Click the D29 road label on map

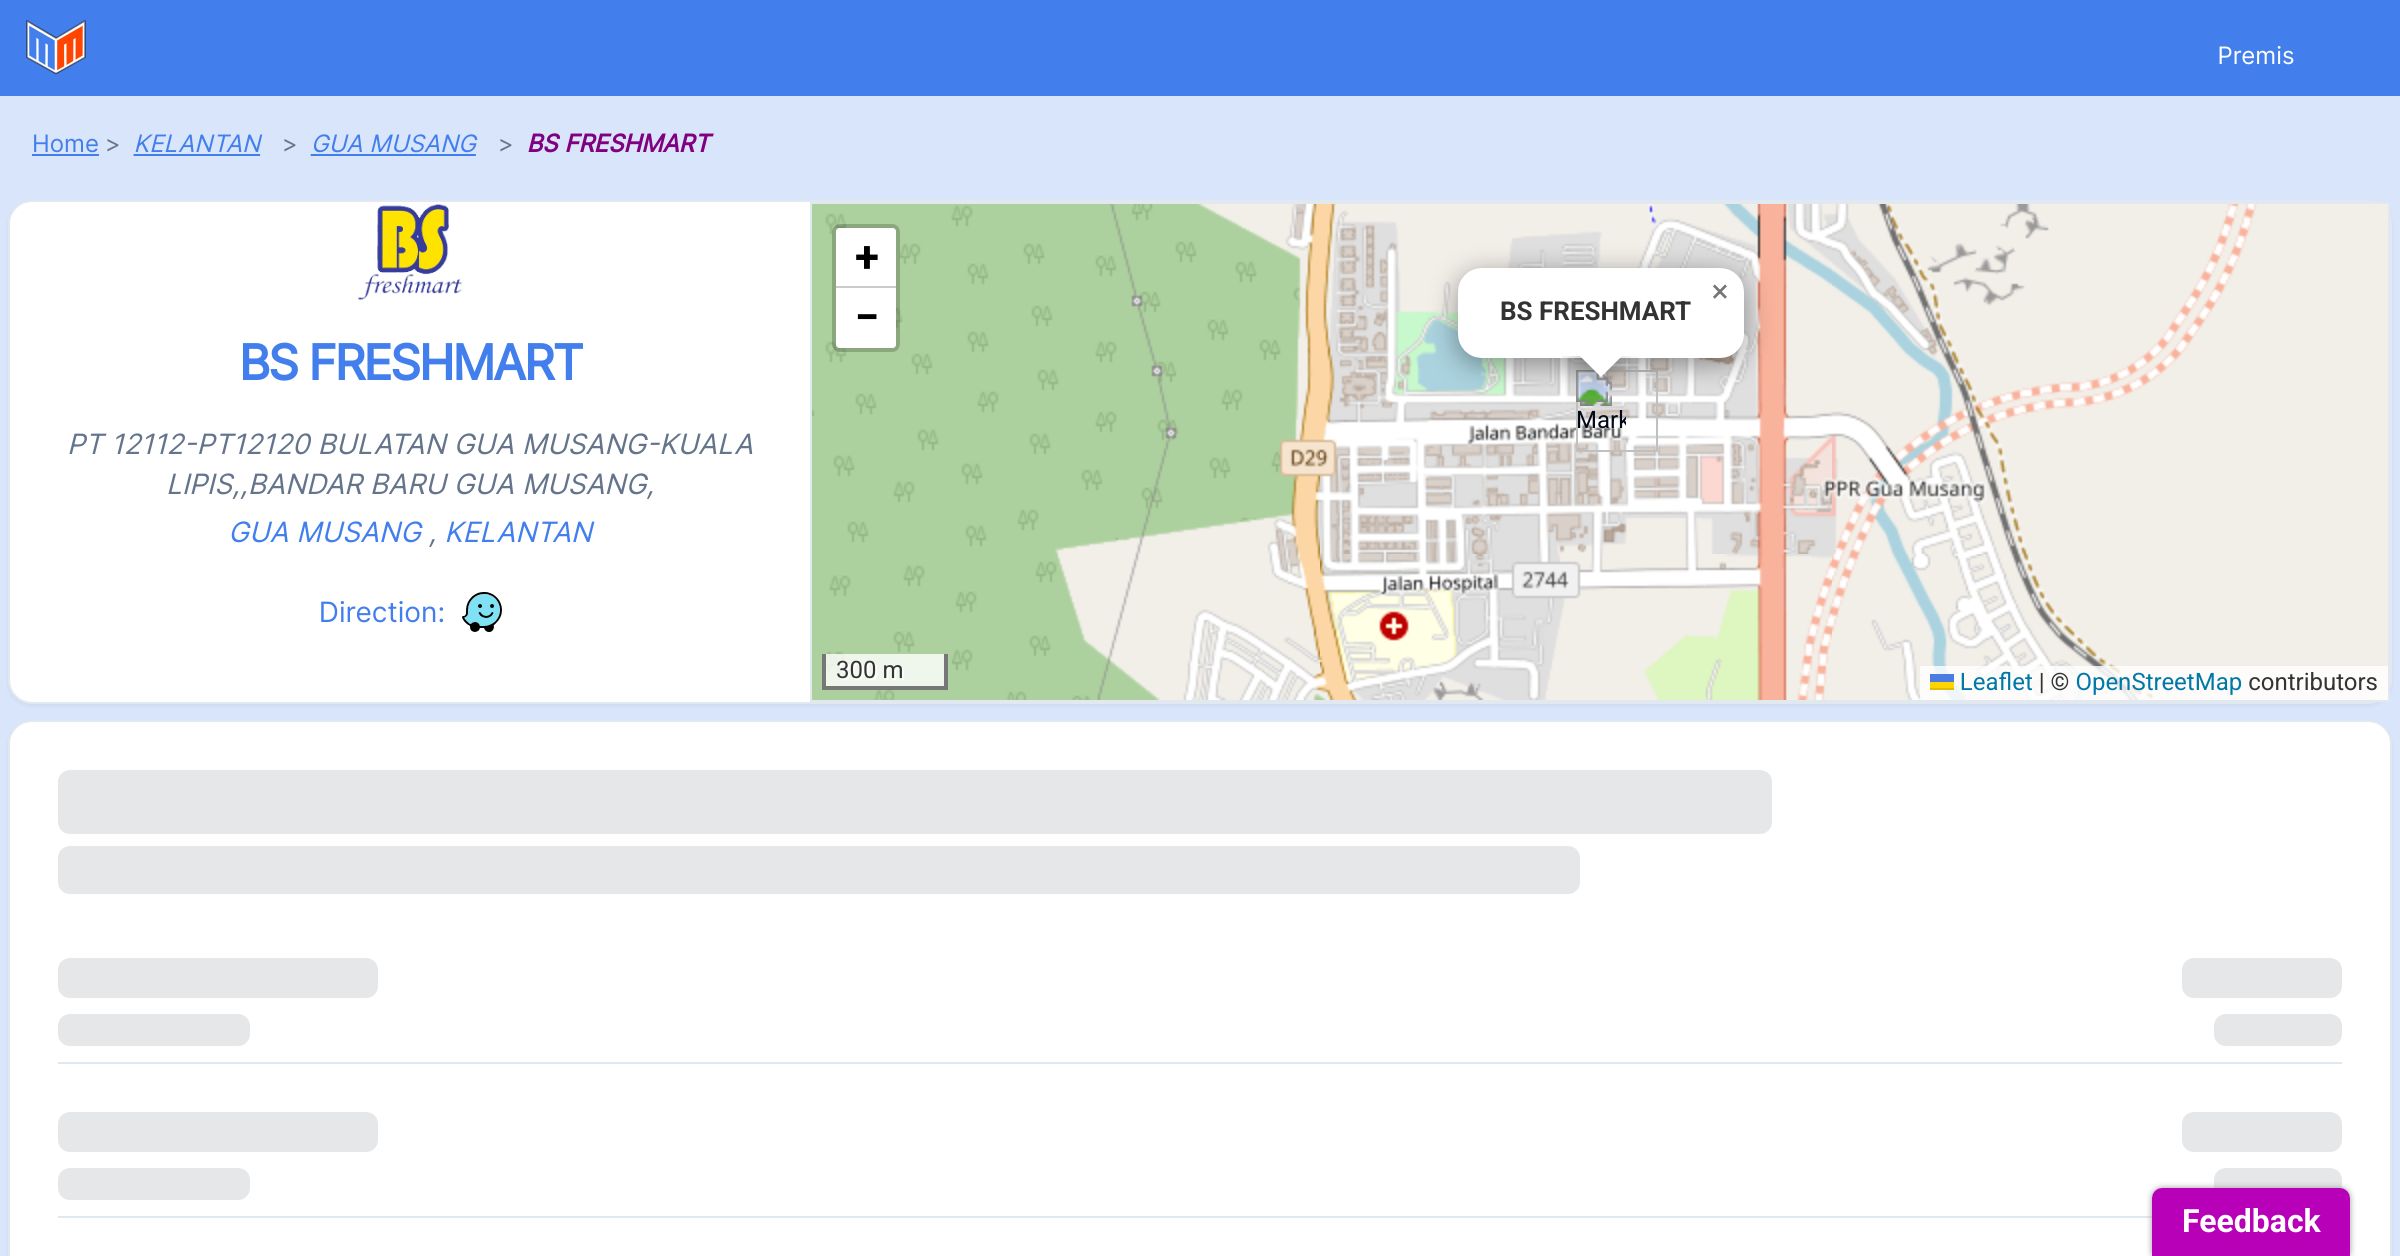(x=1307, y=458)
